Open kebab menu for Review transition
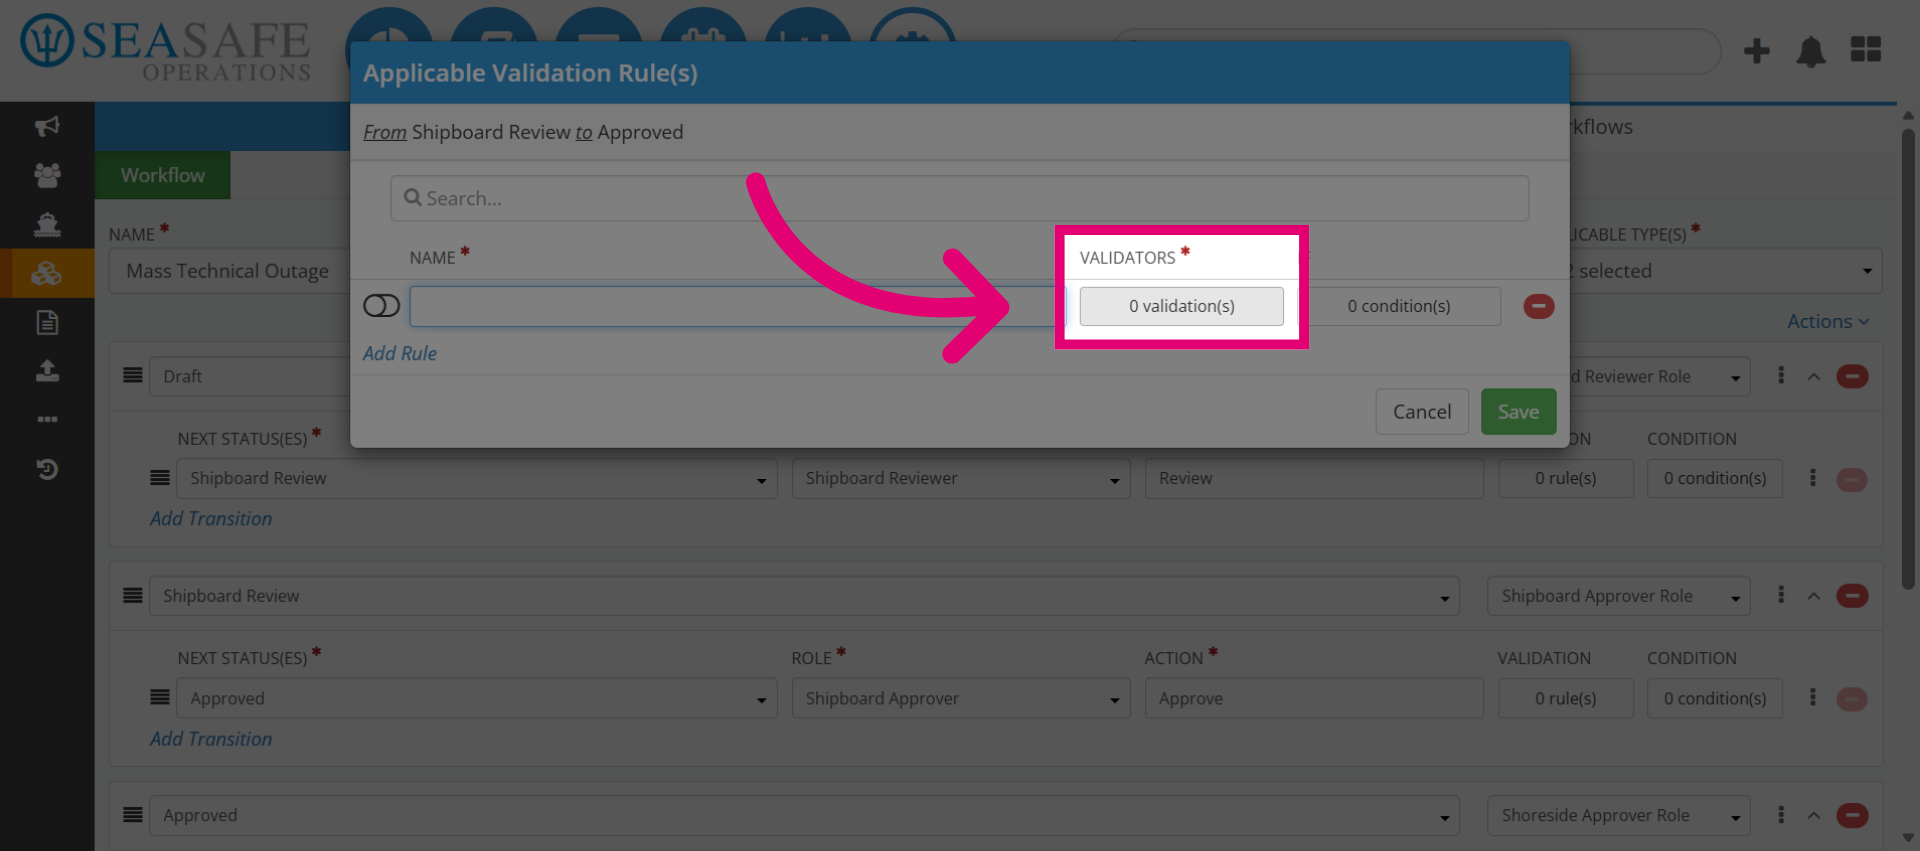 (1812, 478)
